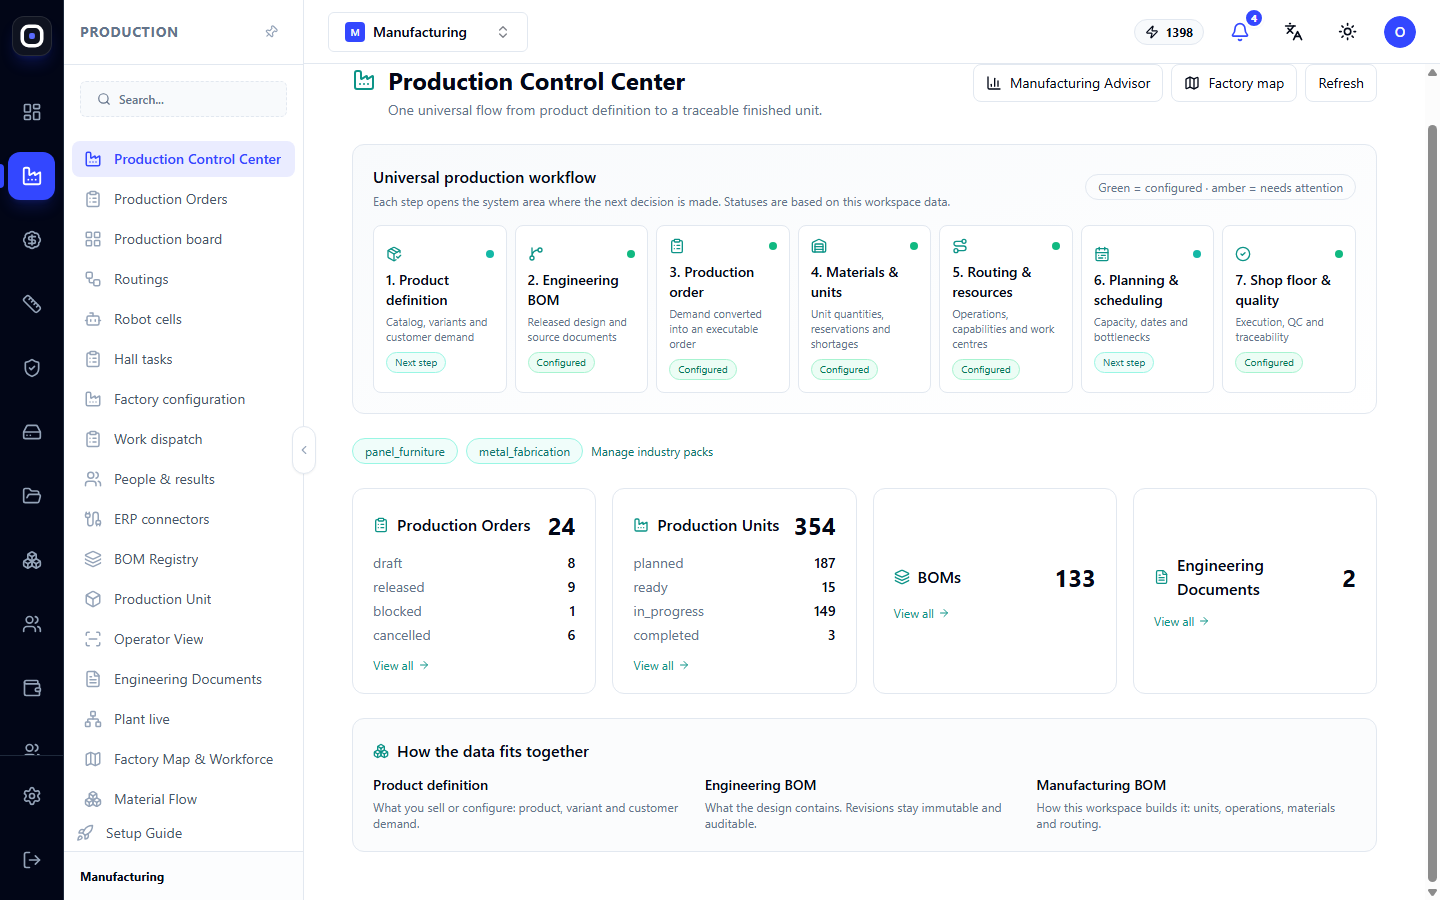Screen dimensions: 1440x900
Task: Open the finance dollar icon in left rail
Action: click(x=32, y=240)
